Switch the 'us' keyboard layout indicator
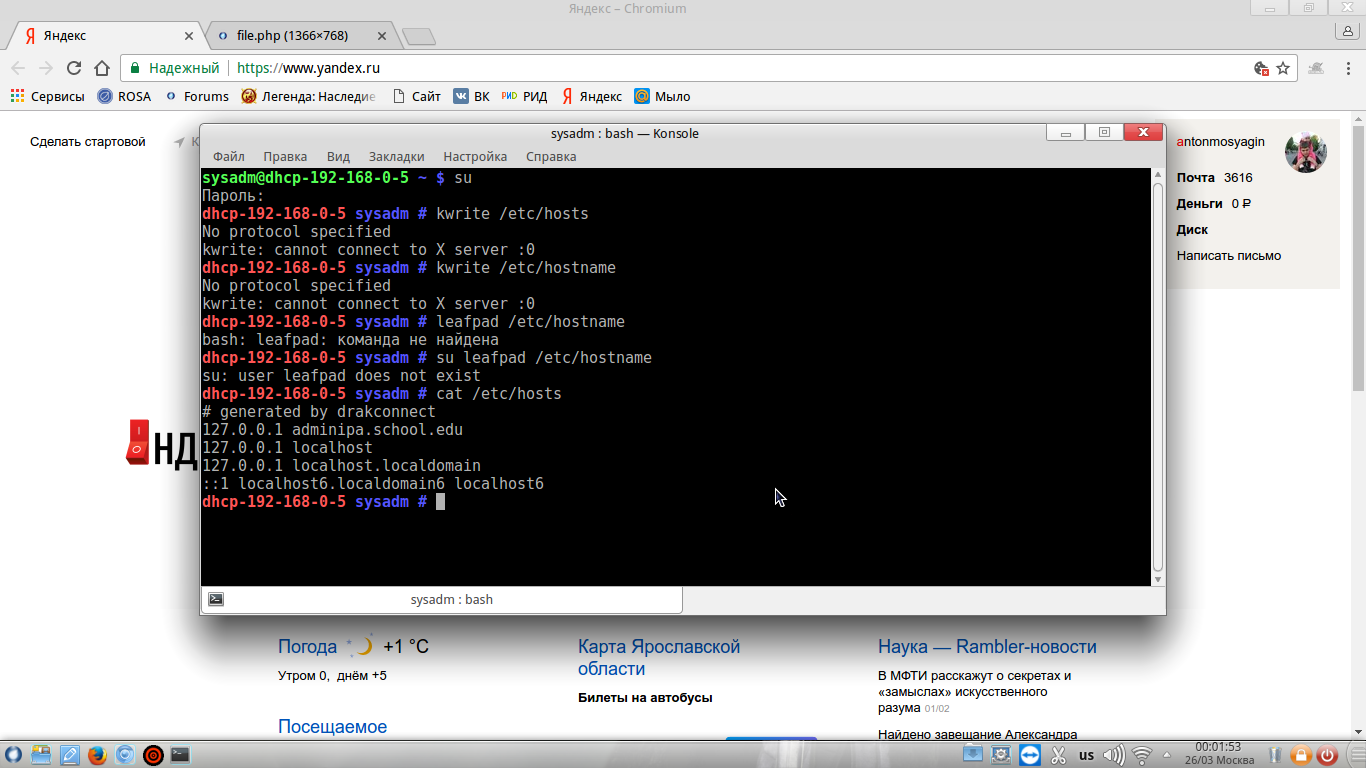 [1087, 756]
